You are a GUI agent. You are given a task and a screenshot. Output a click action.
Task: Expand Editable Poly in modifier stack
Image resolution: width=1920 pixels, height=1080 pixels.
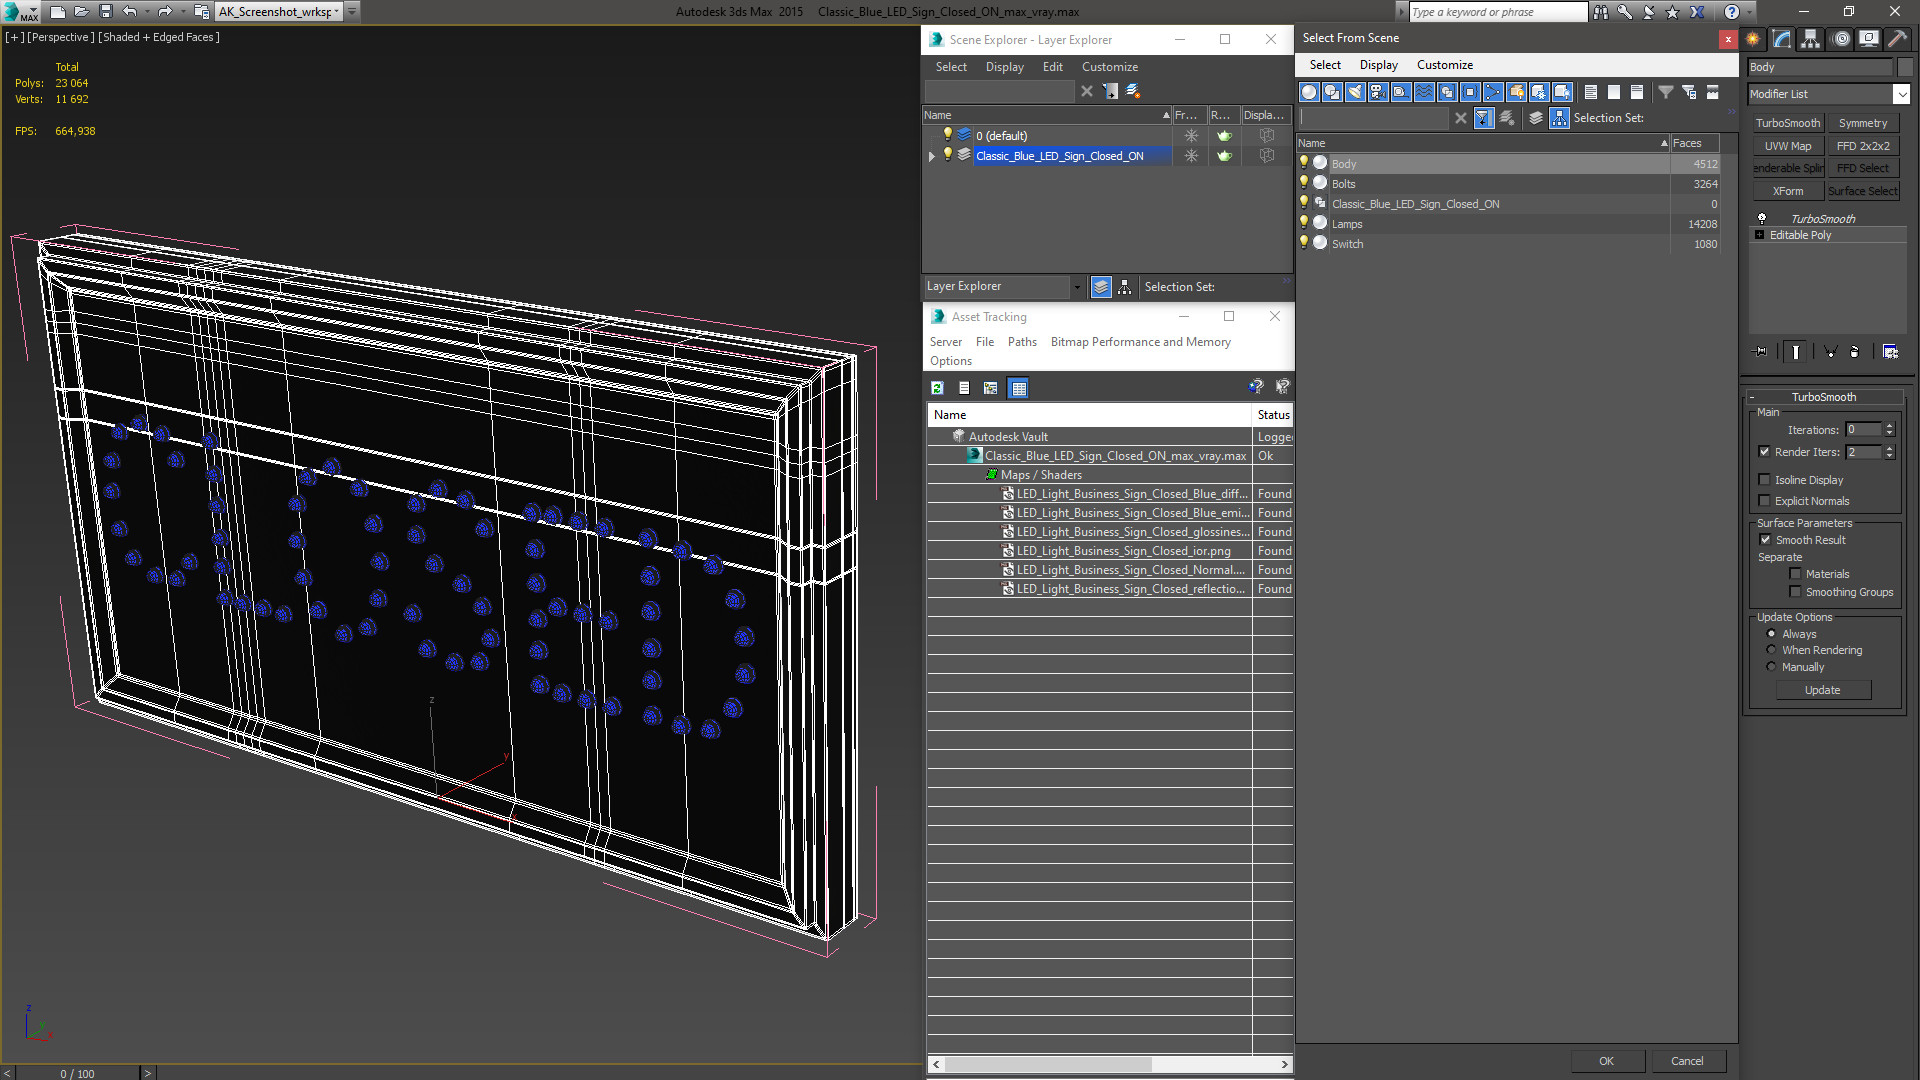(1759, 235)
